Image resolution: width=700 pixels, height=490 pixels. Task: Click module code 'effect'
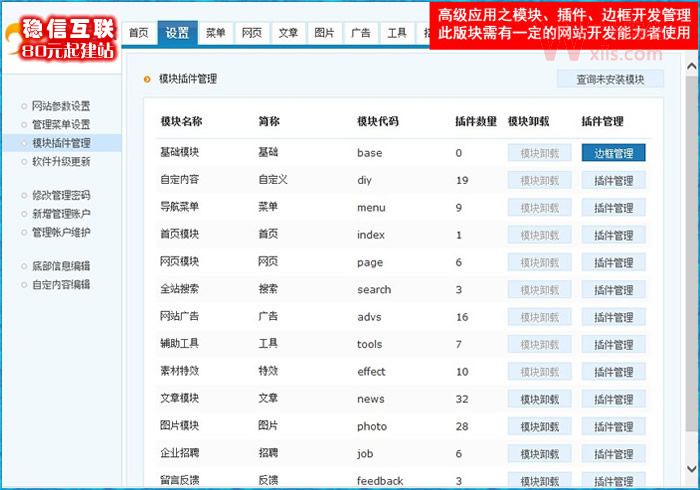click(x=371, y=372)
